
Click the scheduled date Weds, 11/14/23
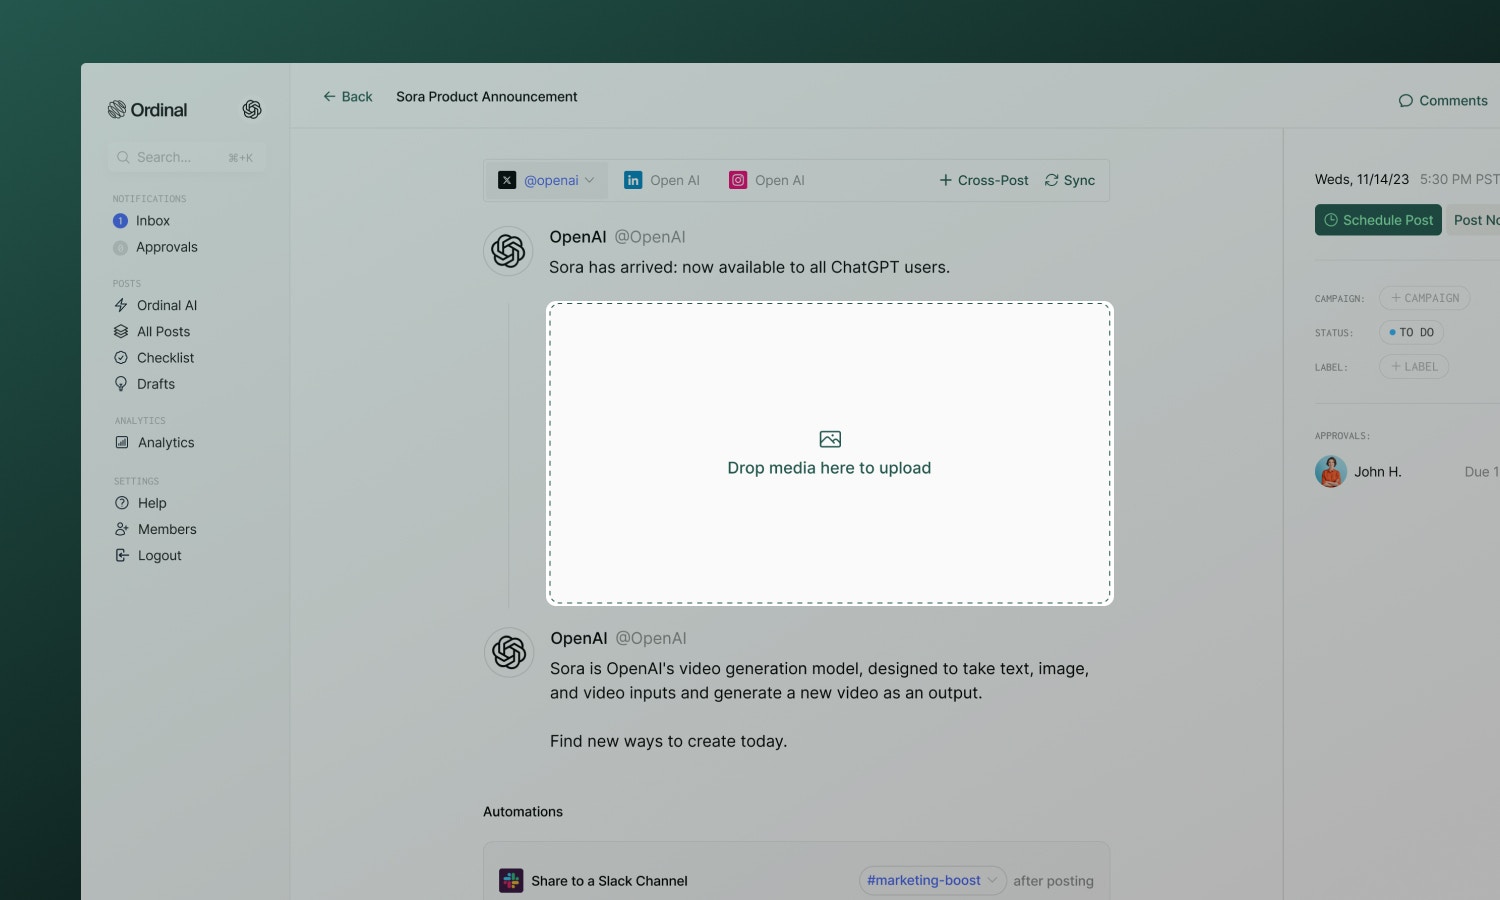(1362, 179)
